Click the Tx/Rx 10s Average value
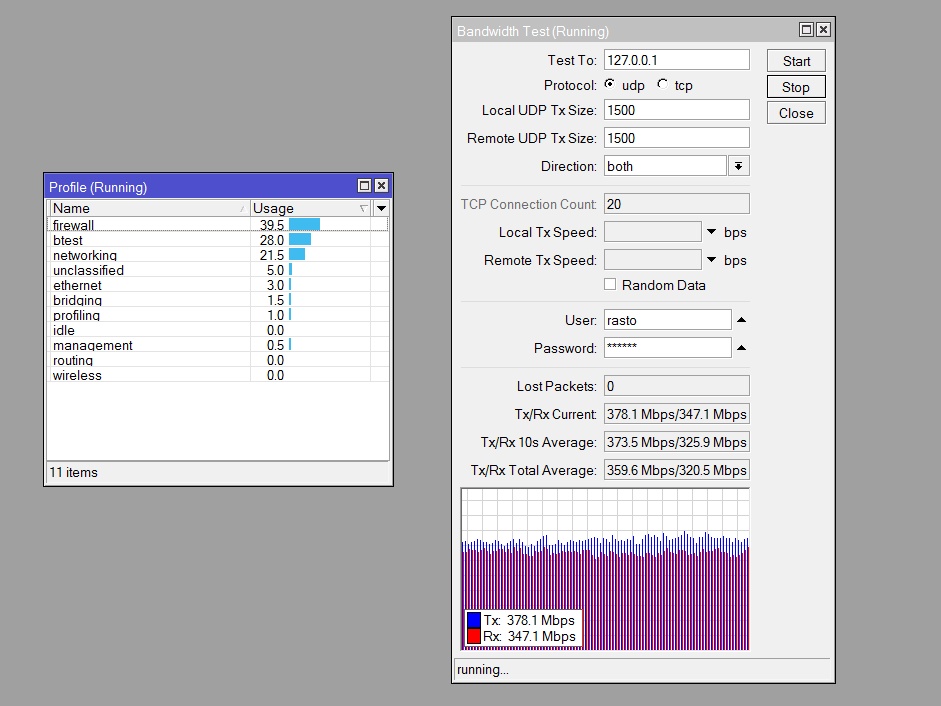The height and width of the screenshot is (706, 941). point(677,442)
